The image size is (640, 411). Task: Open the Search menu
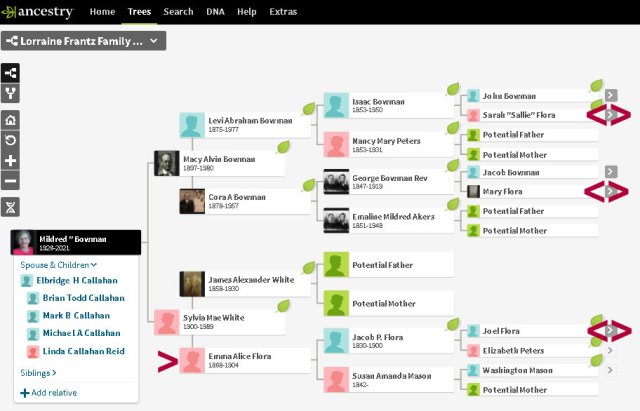tap(178, 12)
